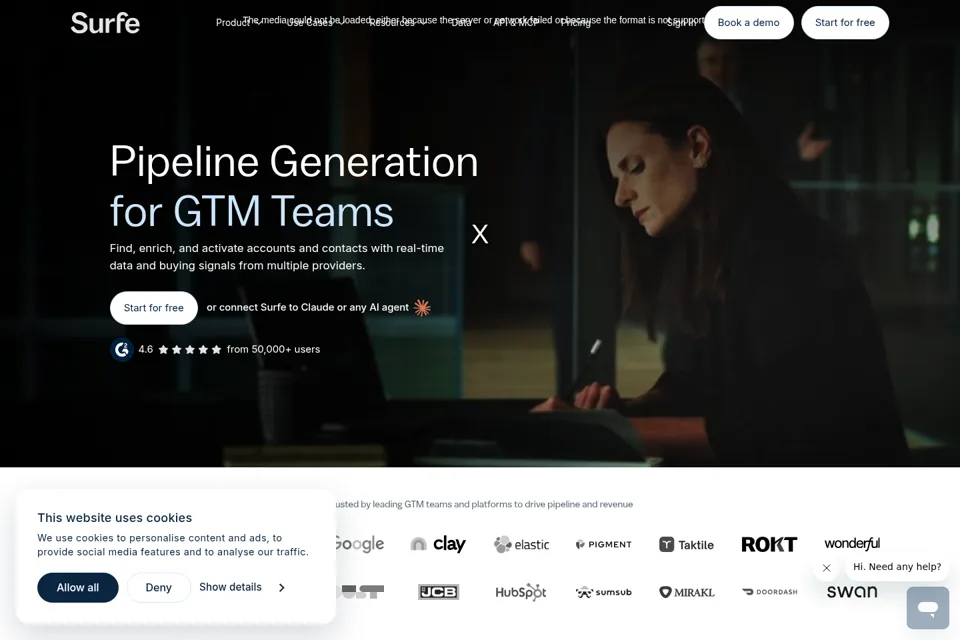
Task: Click the Surfe logo
Action: 105,23
